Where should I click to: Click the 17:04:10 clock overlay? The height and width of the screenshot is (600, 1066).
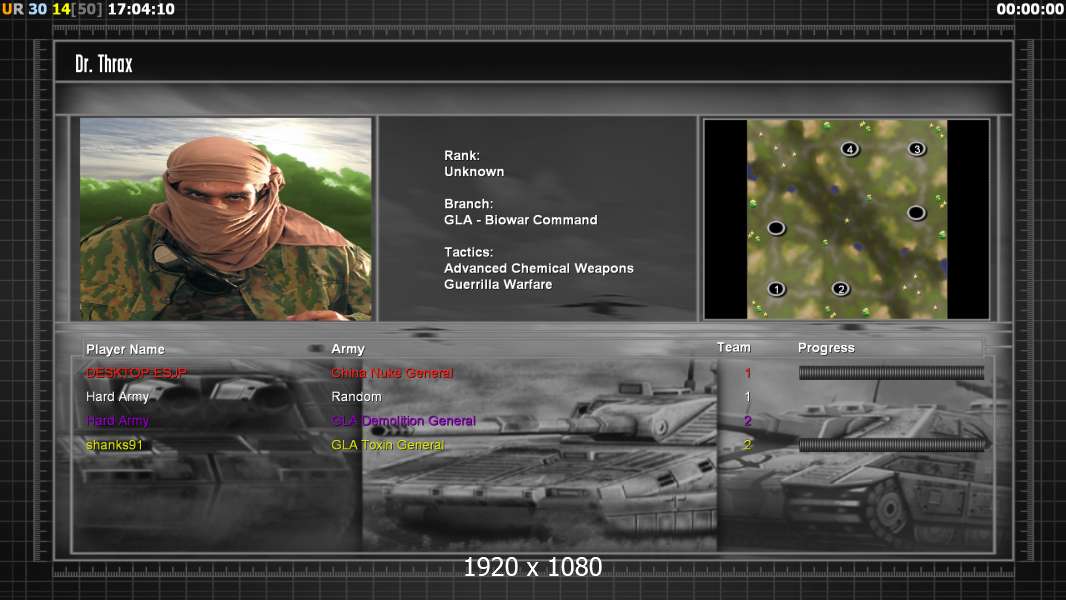coord(141,9)
